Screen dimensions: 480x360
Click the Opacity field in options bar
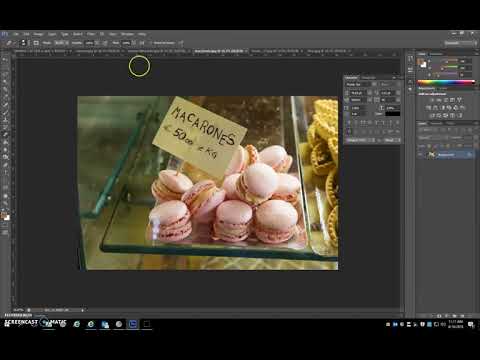click(90, 43)
